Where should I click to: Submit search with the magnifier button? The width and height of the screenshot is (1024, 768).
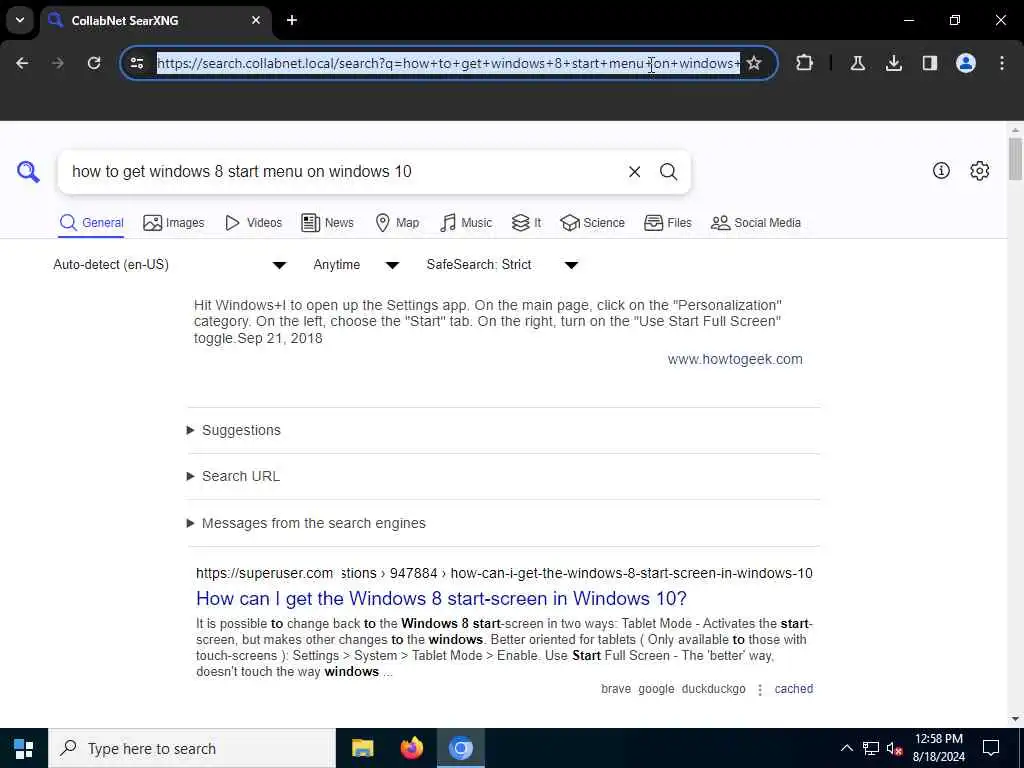(x=668, y=172)
